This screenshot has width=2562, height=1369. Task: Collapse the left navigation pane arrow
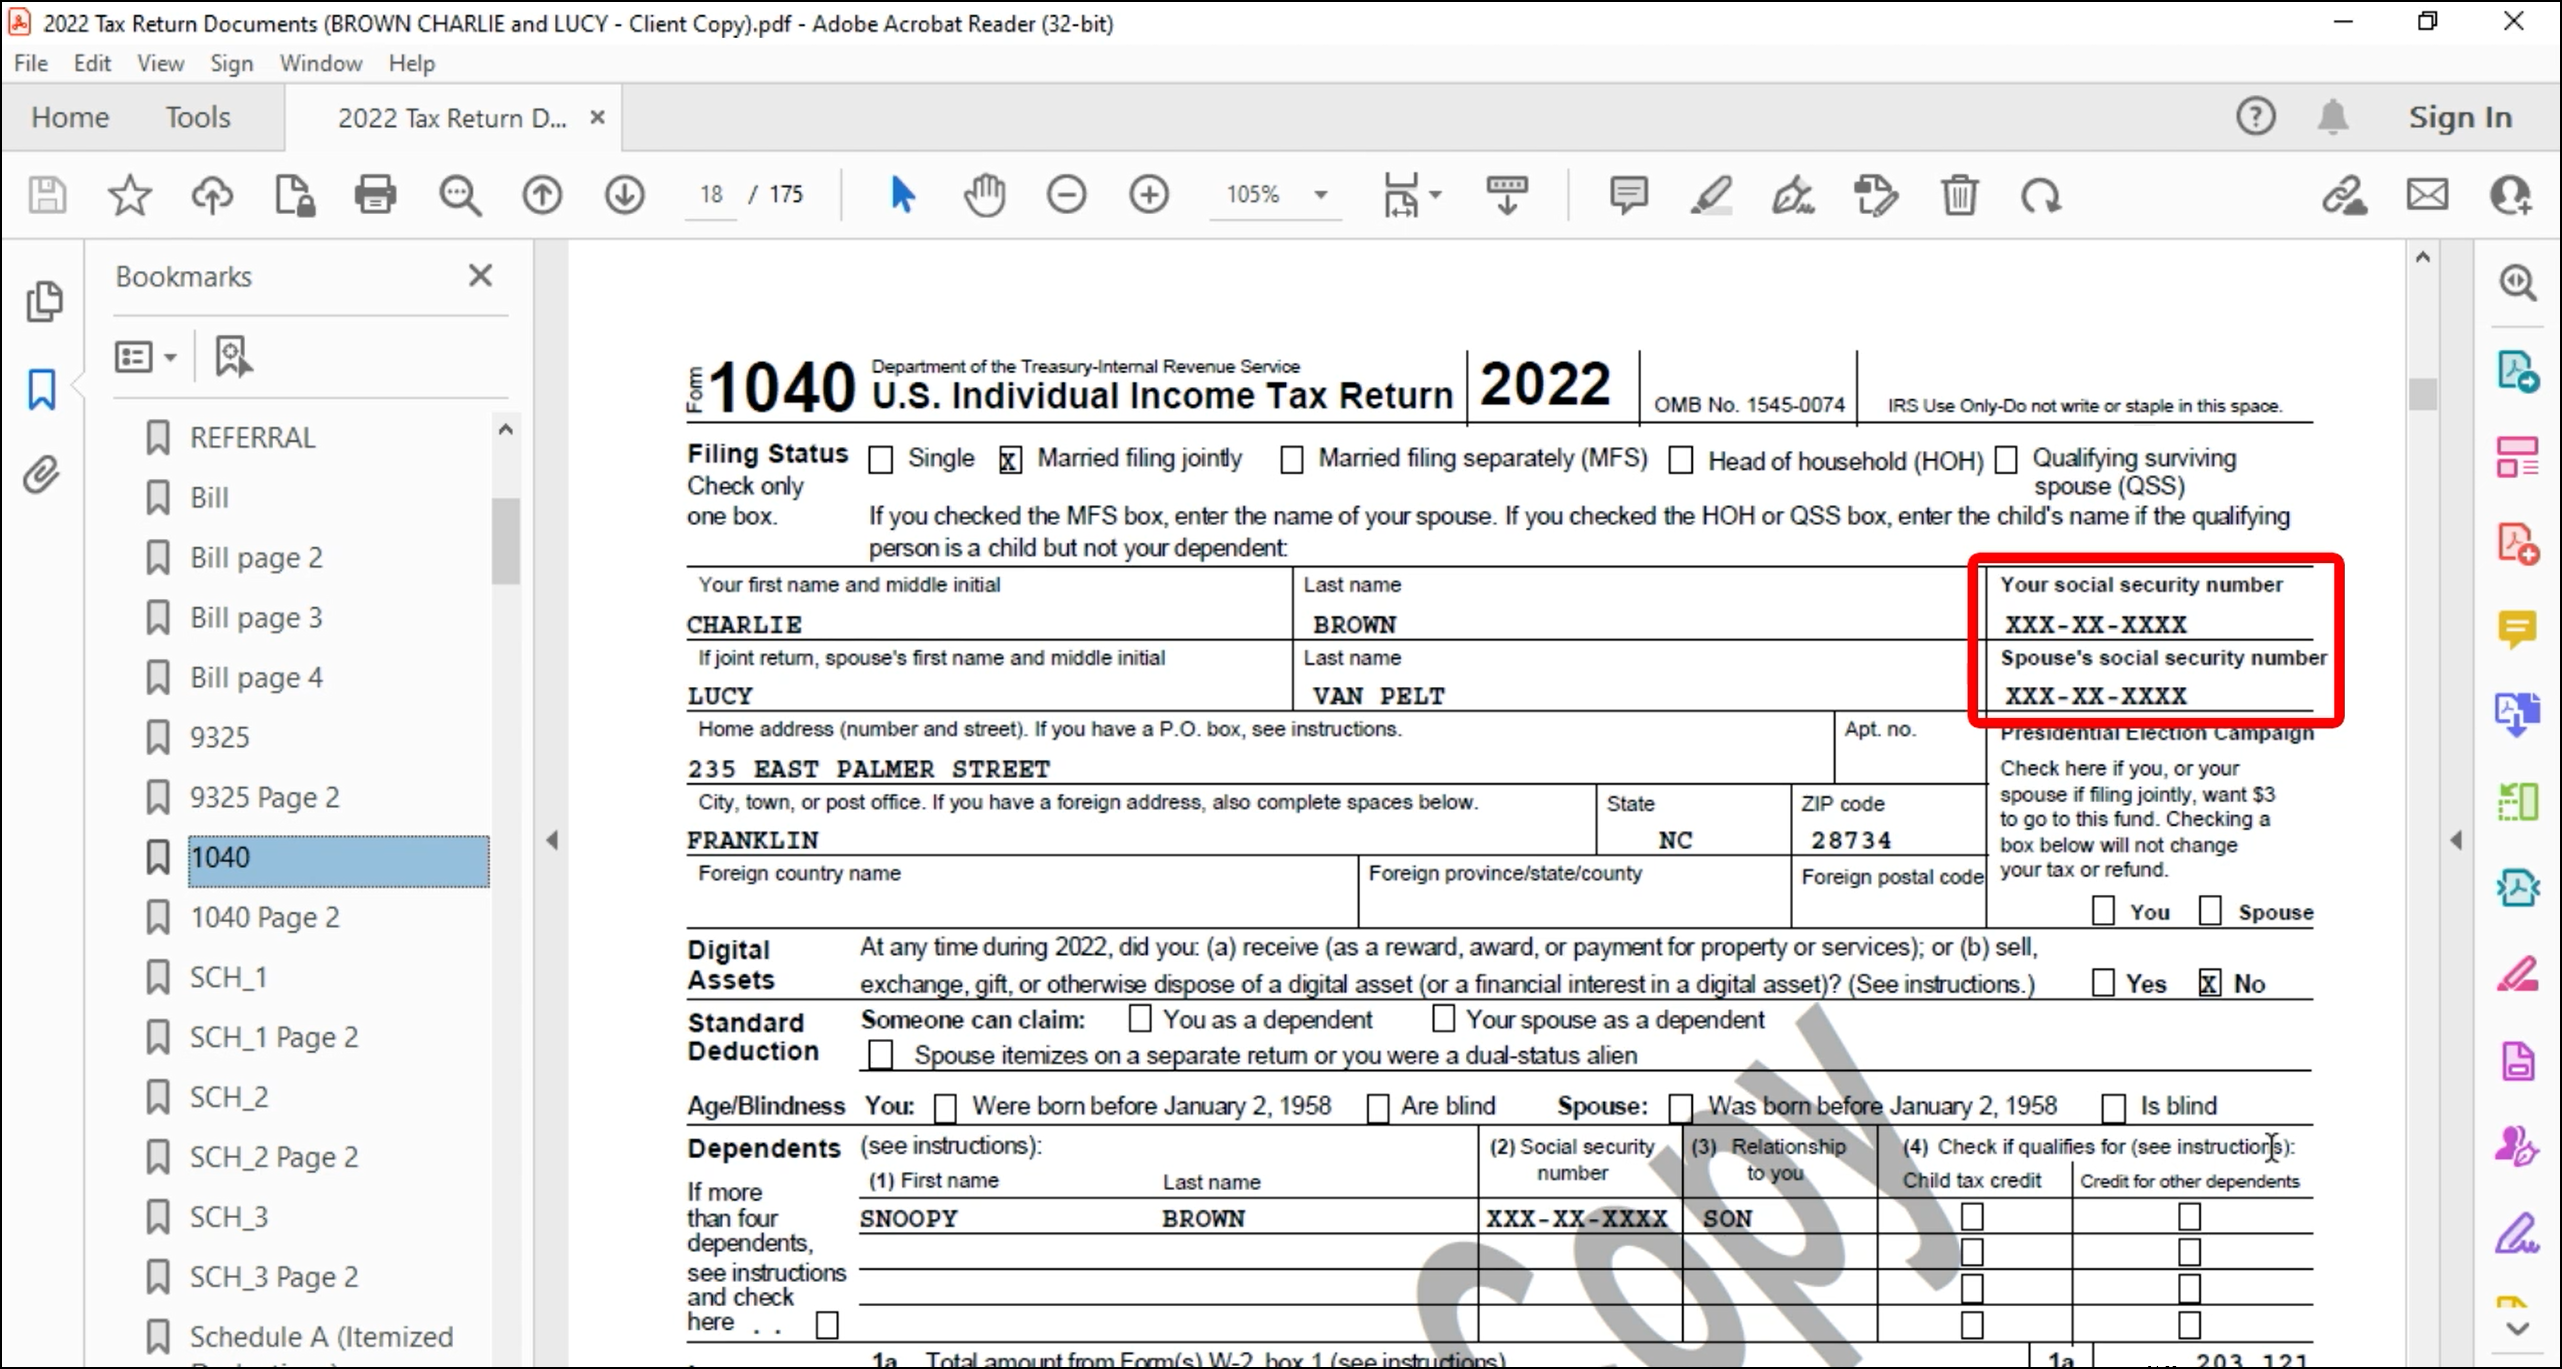tap(552, 840)
